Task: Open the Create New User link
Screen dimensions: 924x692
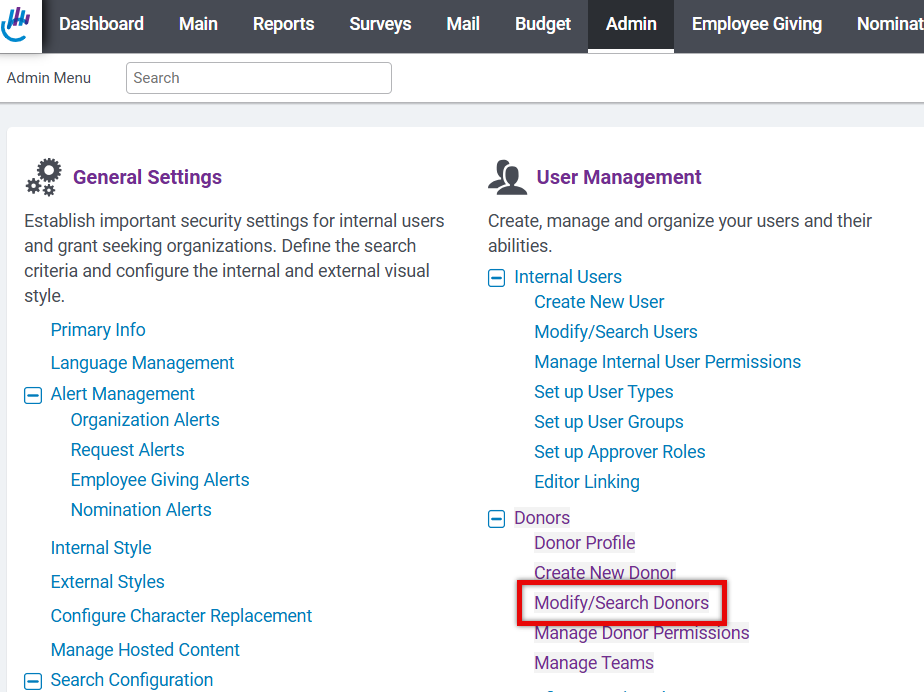Action: point(599,302)
